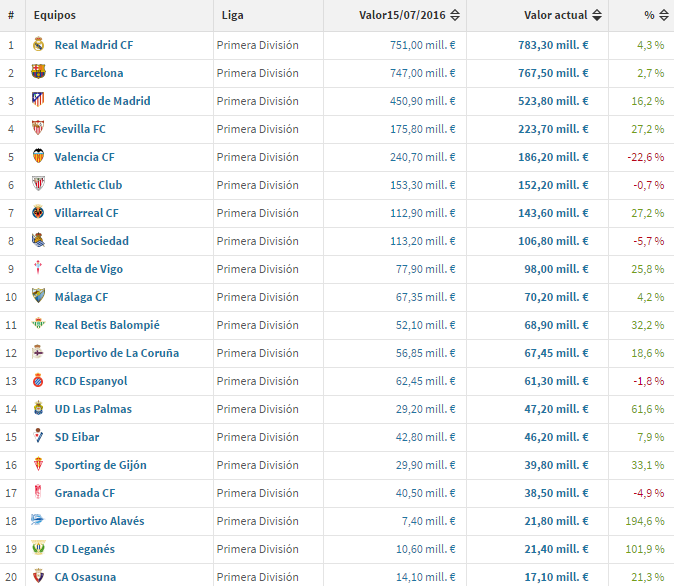Screen dimensions: 679x586
Task: Click the 240,70 mill. € past value
Action: click(x=423, y=157)
